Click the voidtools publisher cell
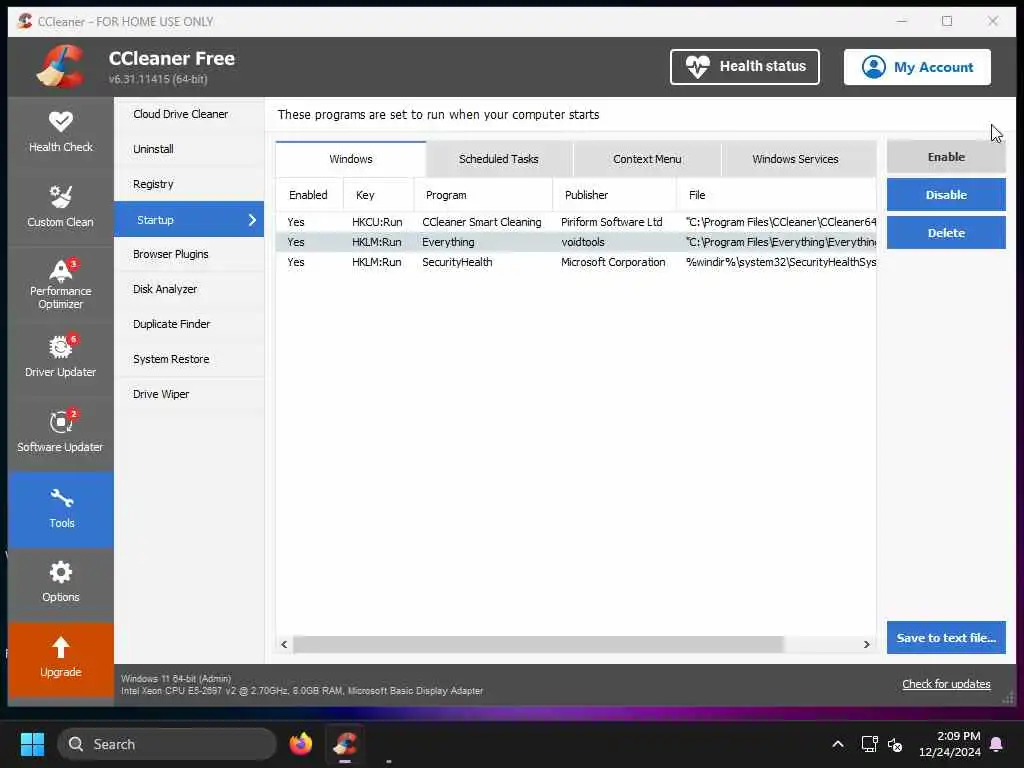Viewport: 1024px width, 768px height. [583, 242]
